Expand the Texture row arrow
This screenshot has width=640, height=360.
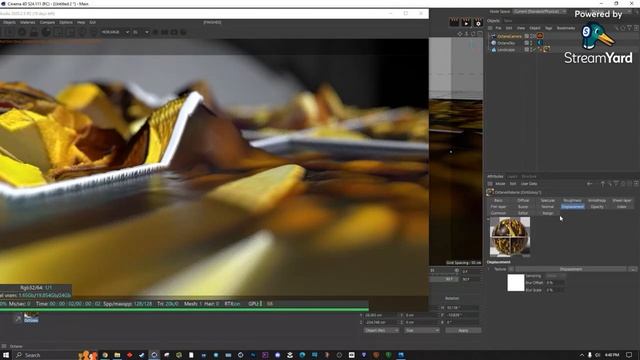pyautogui.click(x=489, y=269)
